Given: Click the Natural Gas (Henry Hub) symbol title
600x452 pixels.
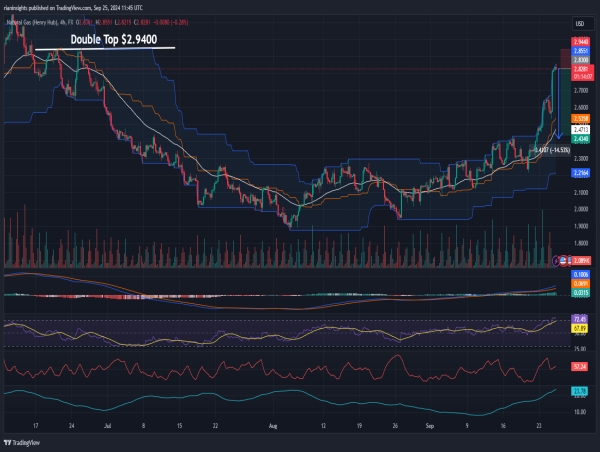Looking at the screenshot, I should click(32, 23).
